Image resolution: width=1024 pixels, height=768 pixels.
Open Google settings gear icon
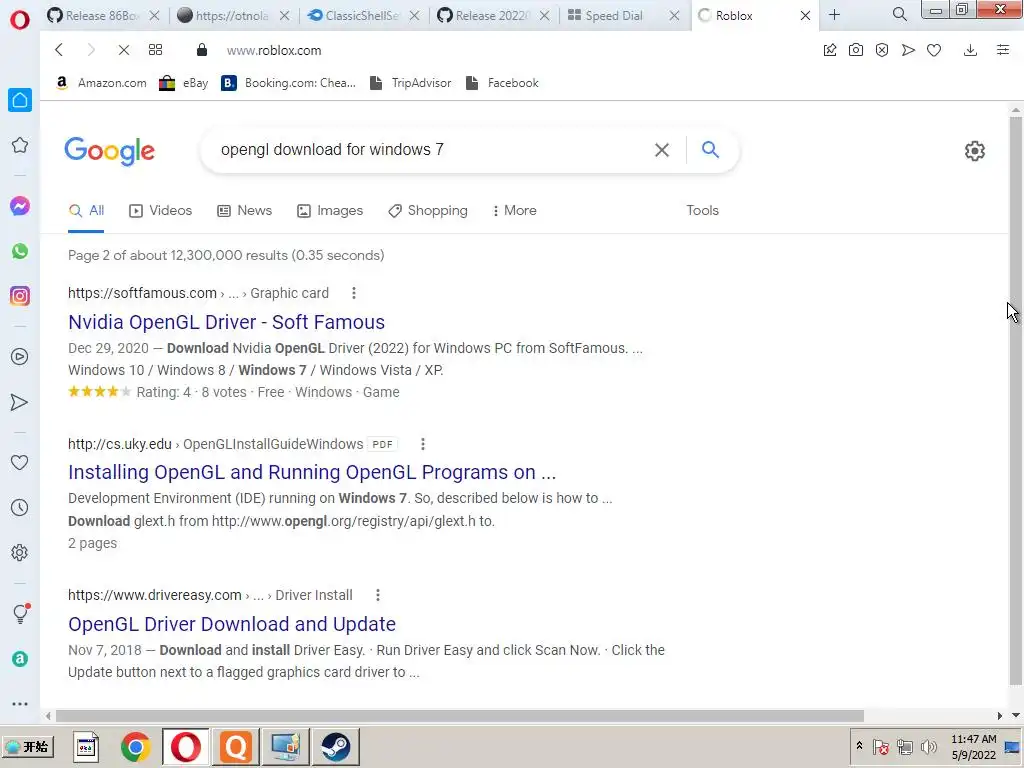pos(974,151)
